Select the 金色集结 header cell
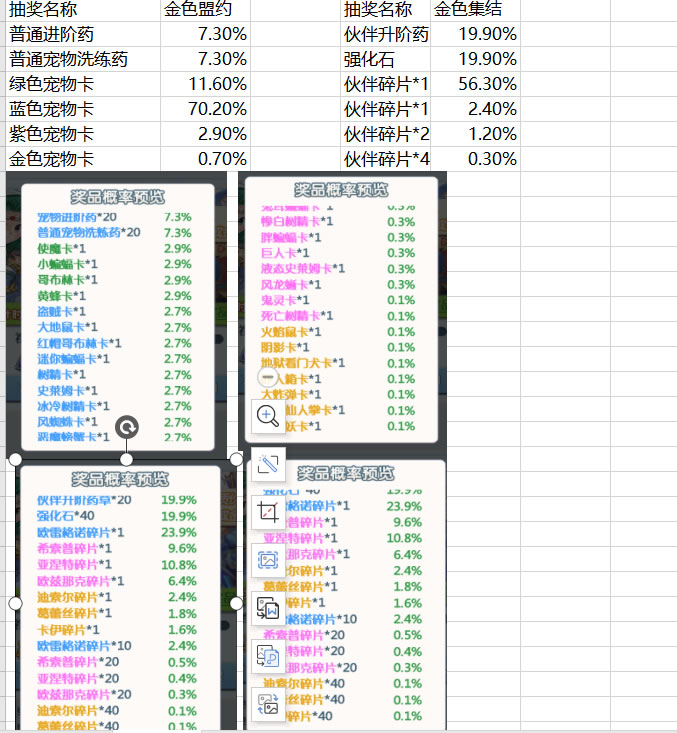 (x=475, y=9)
